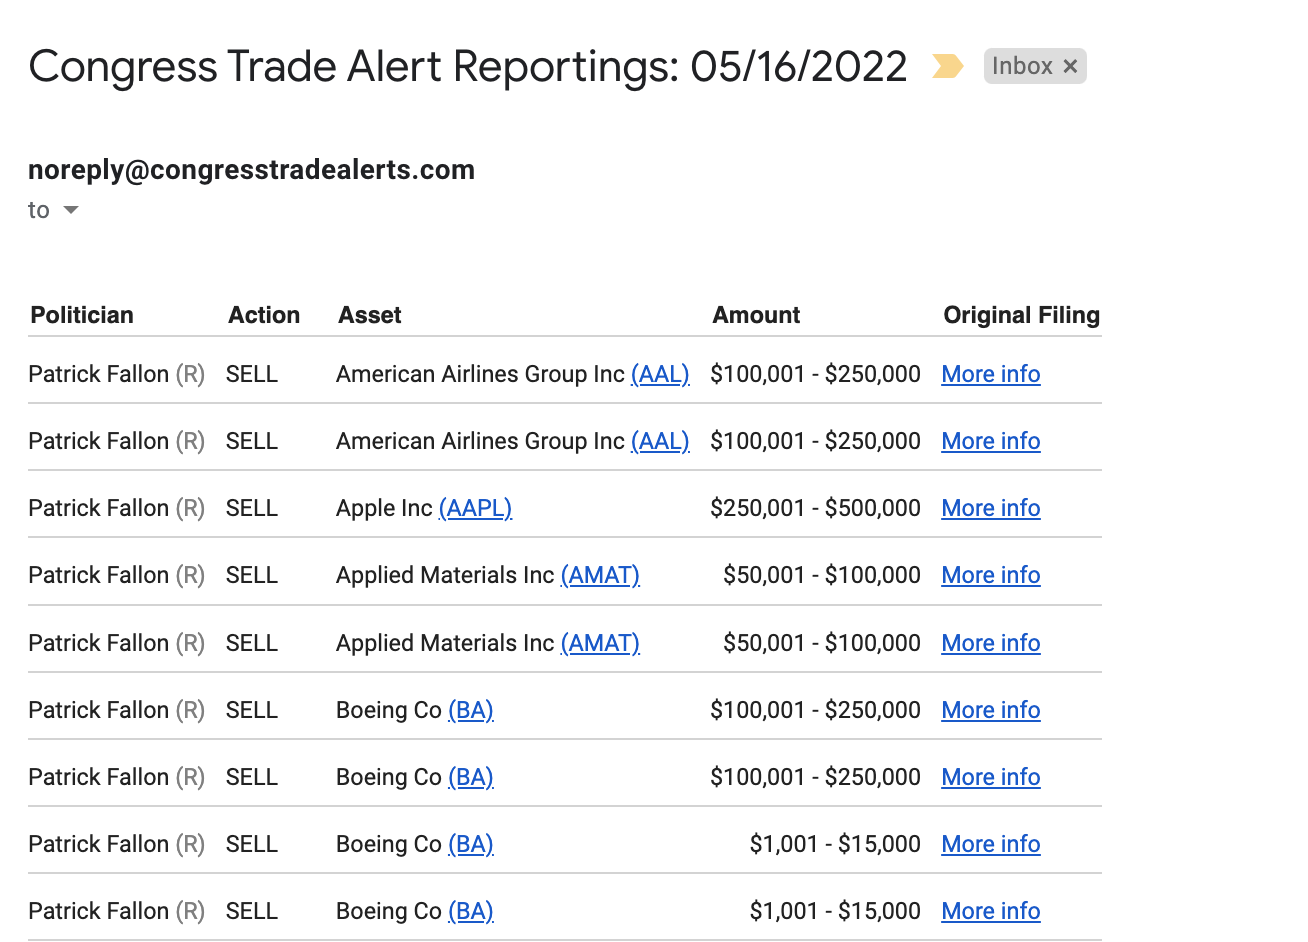Click the email subject Congress Trade Alert Reportings
Viewport: 1308px width, 942px height.
click(x=468, y=67)
